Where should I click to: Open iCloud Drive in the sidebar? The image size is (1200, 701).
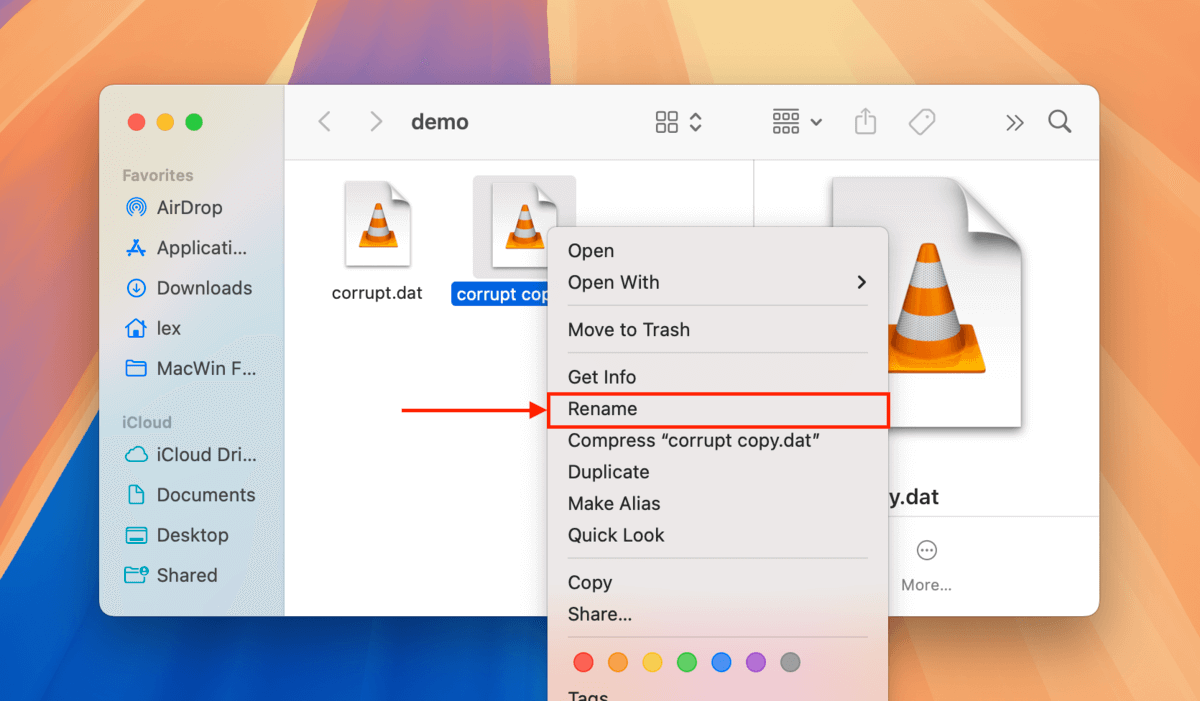(190, 455)
